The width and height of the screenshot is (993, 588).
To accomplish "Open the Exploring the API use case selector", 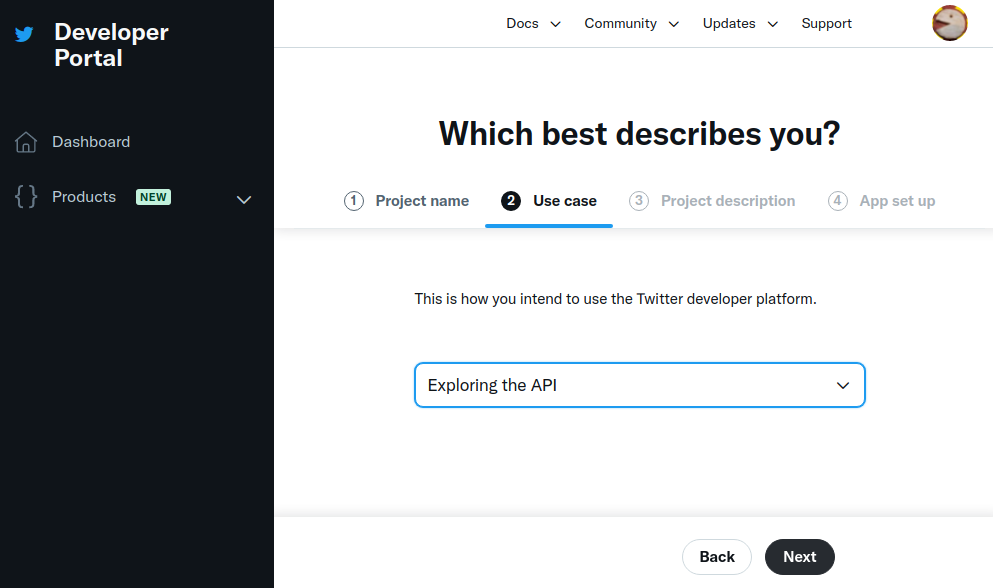I will (x=639, y=385).
